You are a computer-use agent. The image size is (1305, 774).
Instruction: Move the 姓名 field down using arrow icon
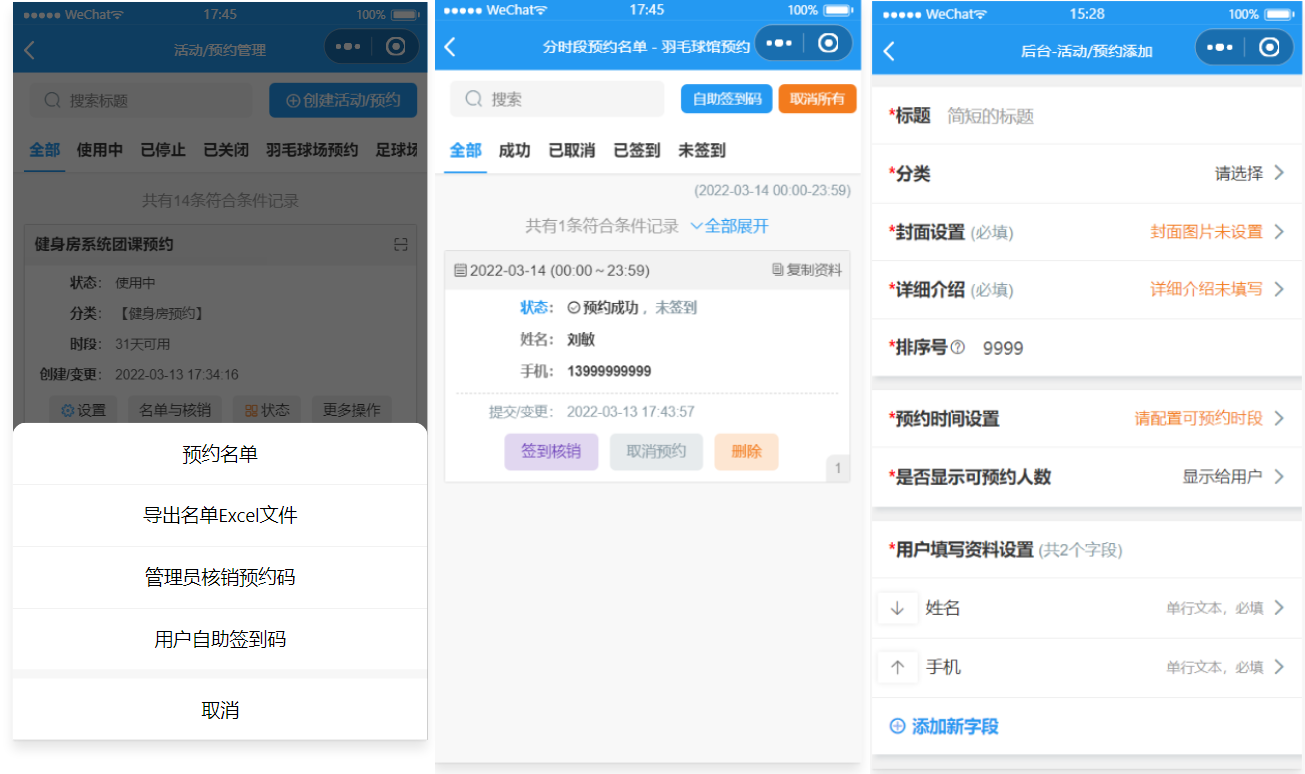pos(897,607)
